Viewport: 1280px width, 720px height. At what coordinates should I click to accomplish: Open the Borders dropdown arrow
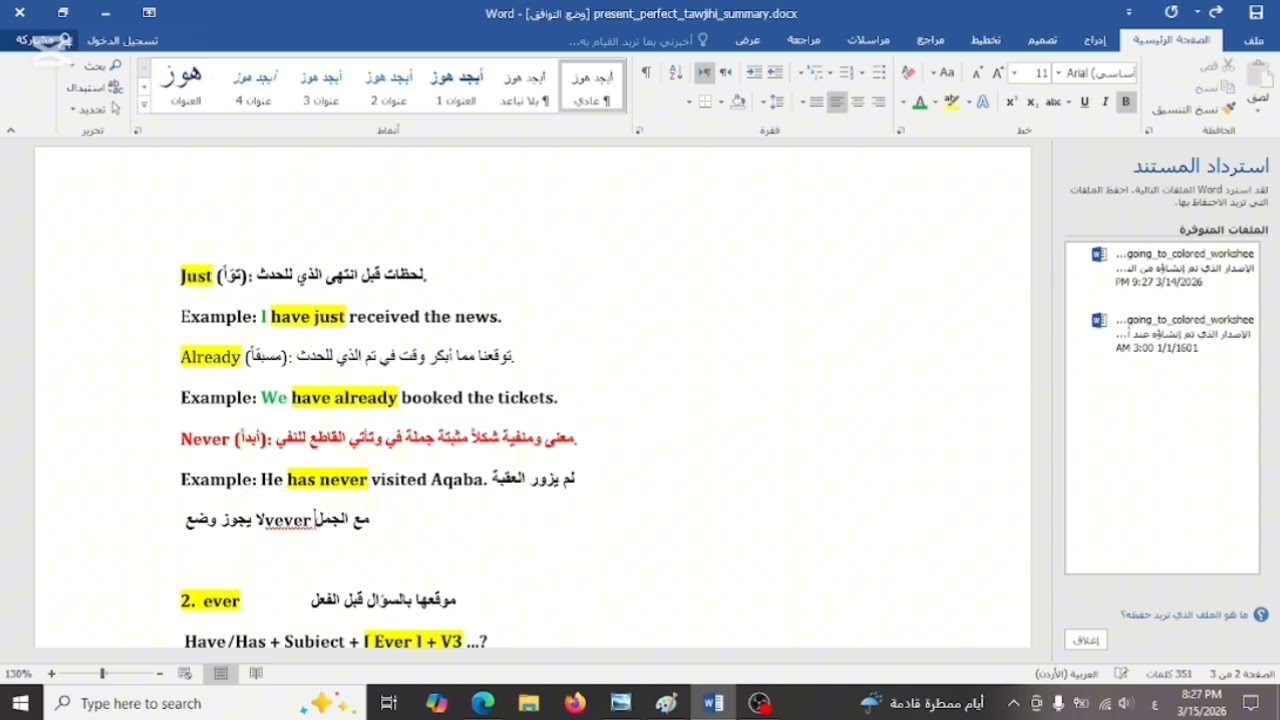coord(689,102)
